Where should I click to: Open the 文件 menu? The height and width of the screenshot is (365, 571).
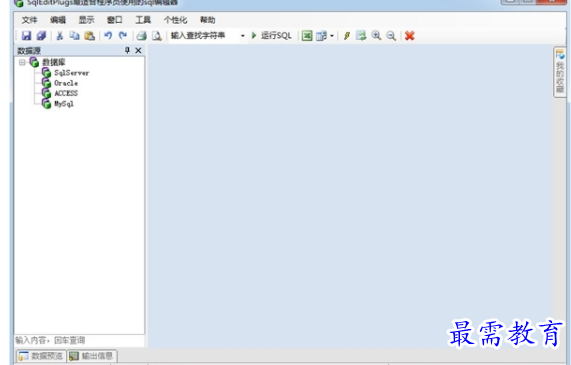pos(29,20)
